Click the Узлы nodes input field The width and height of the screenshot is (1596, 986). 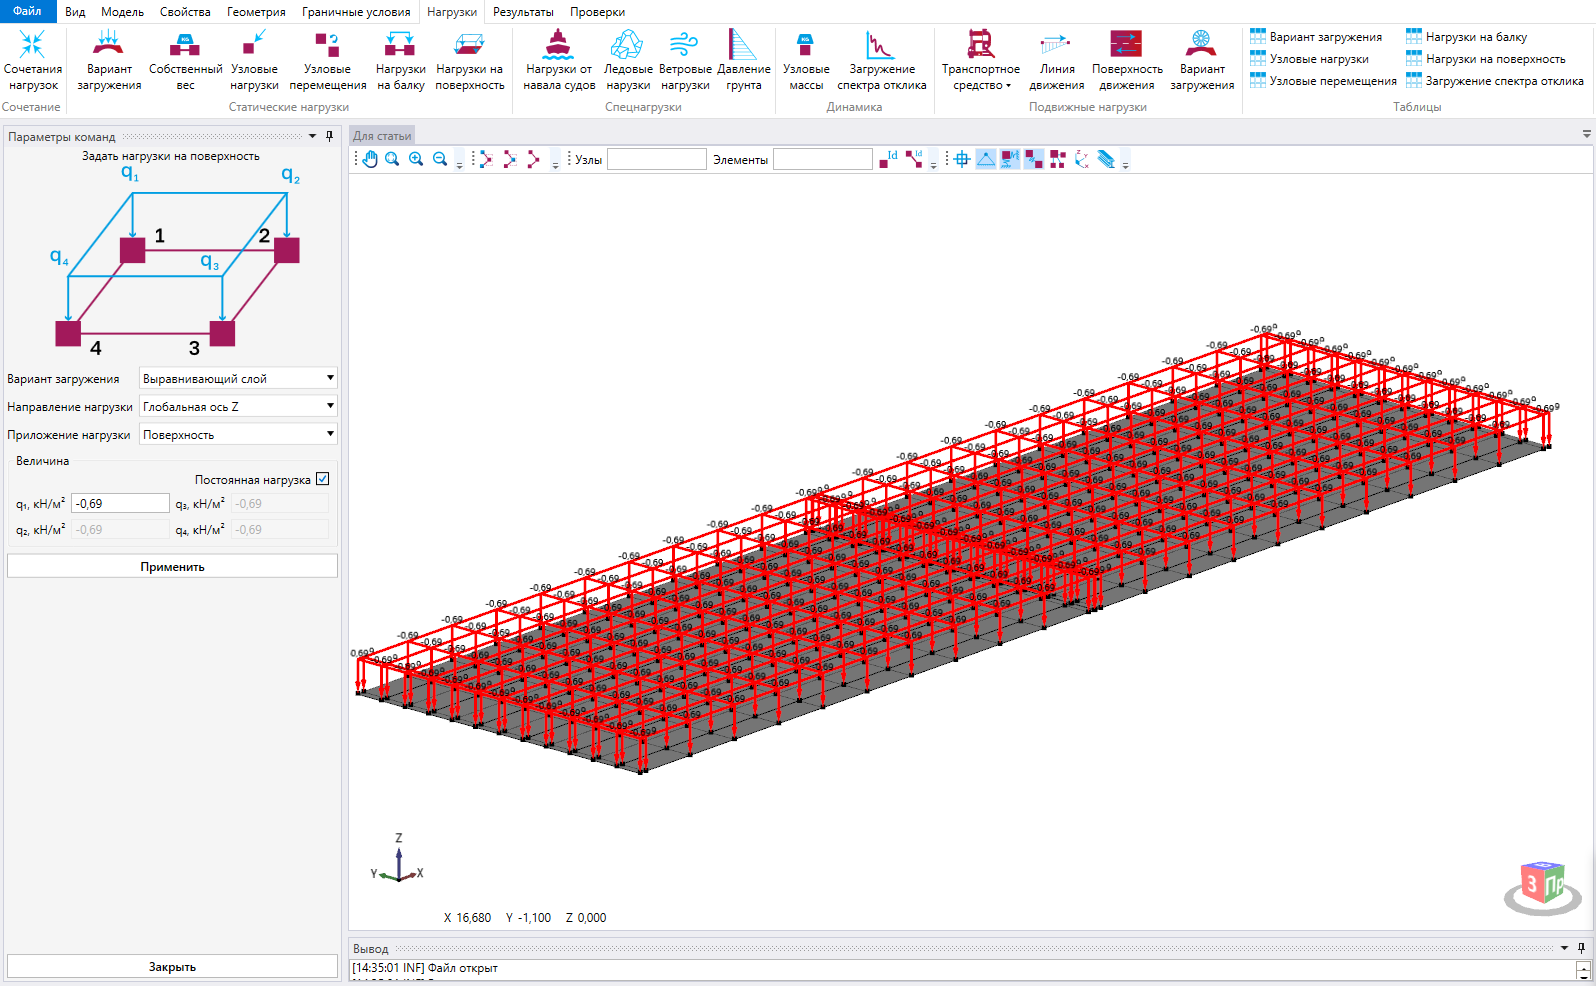point(657,159)
